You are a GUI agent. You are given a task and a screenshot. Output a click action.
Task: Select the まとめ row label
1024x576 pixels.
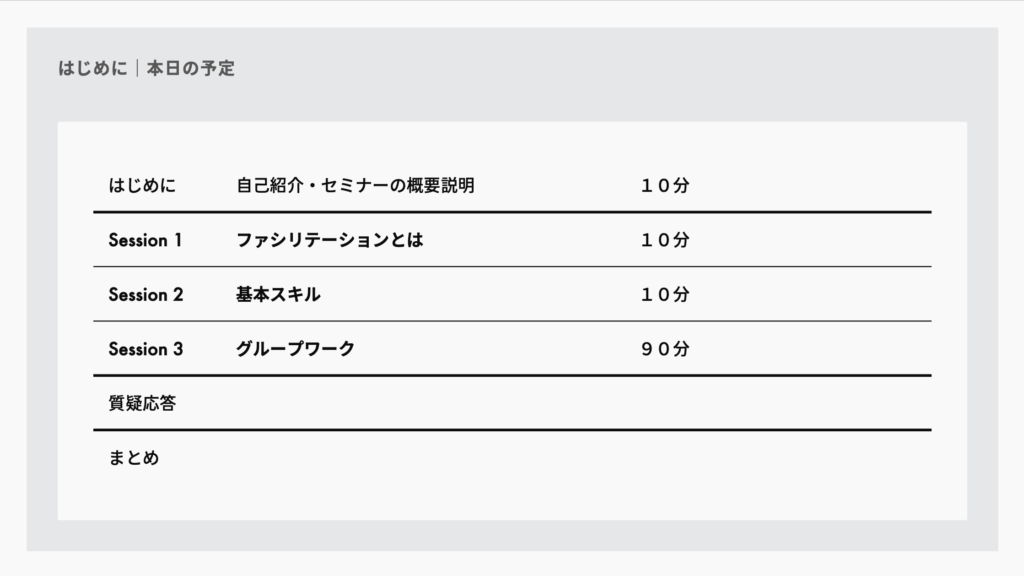133,458
